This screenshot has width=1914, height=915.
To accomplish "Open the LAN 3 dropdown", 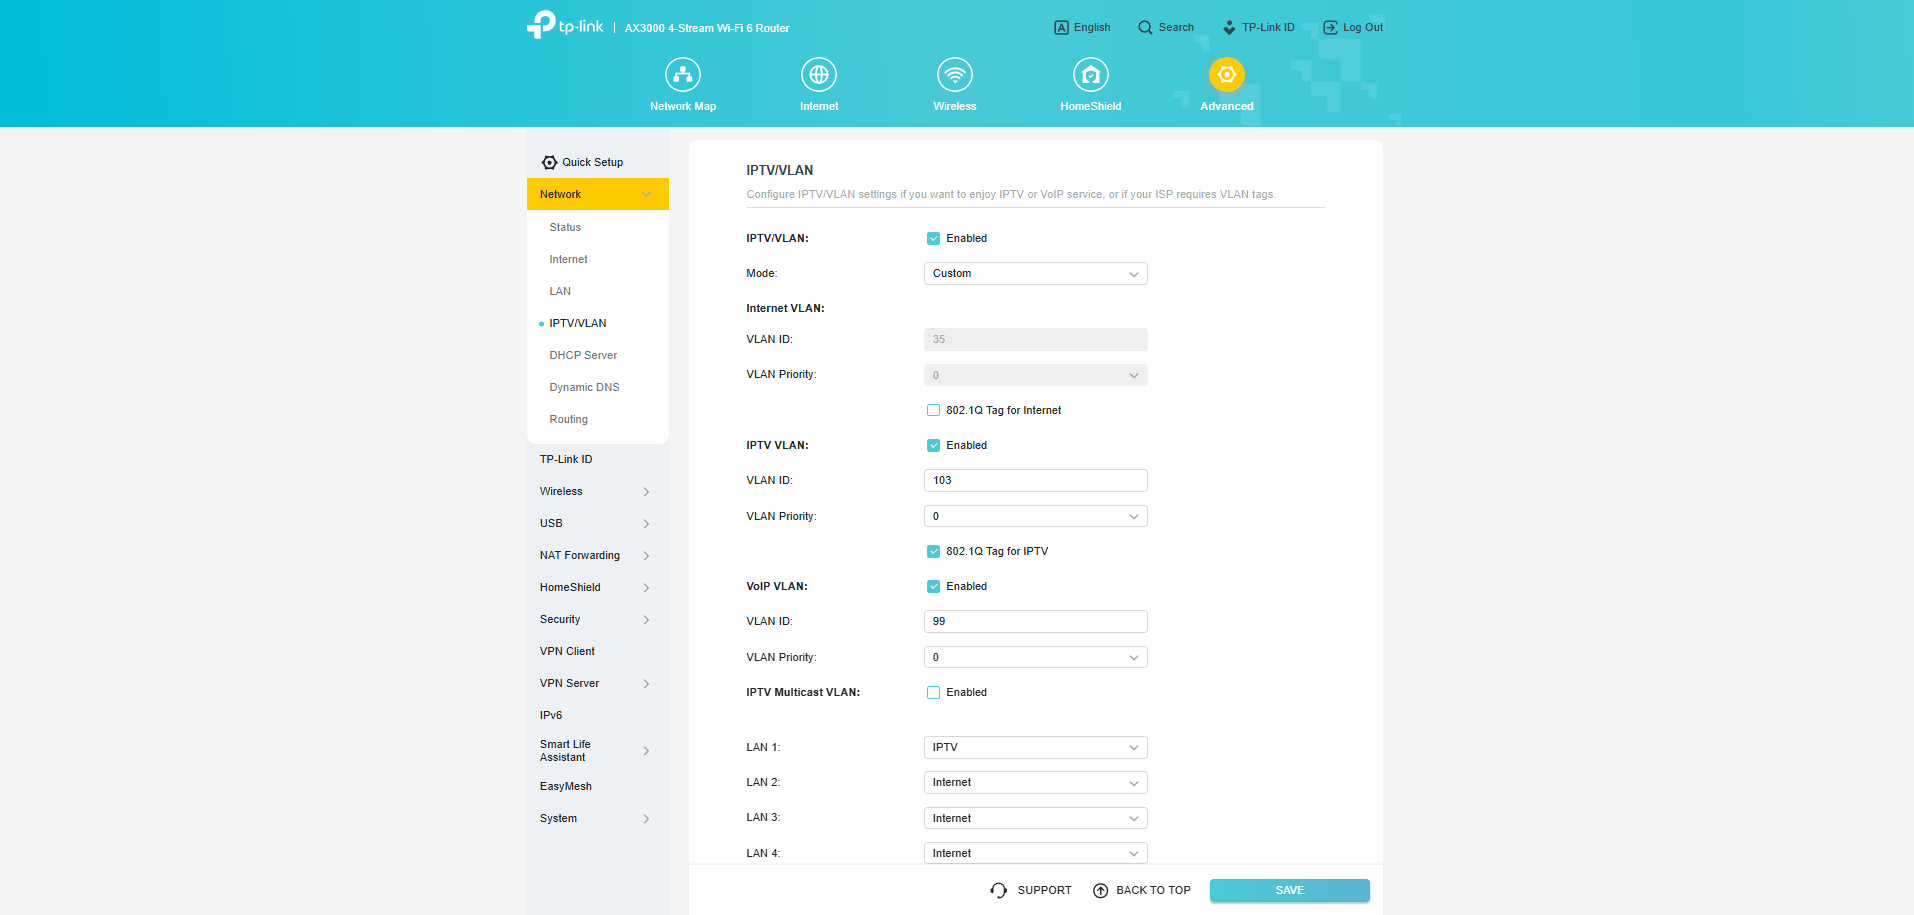I will 1035,818.
